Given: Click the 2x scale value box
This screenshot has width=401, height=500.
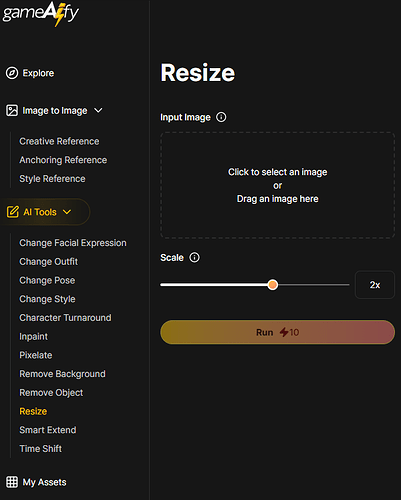Looking at the screenshot, I should point(375,285).
